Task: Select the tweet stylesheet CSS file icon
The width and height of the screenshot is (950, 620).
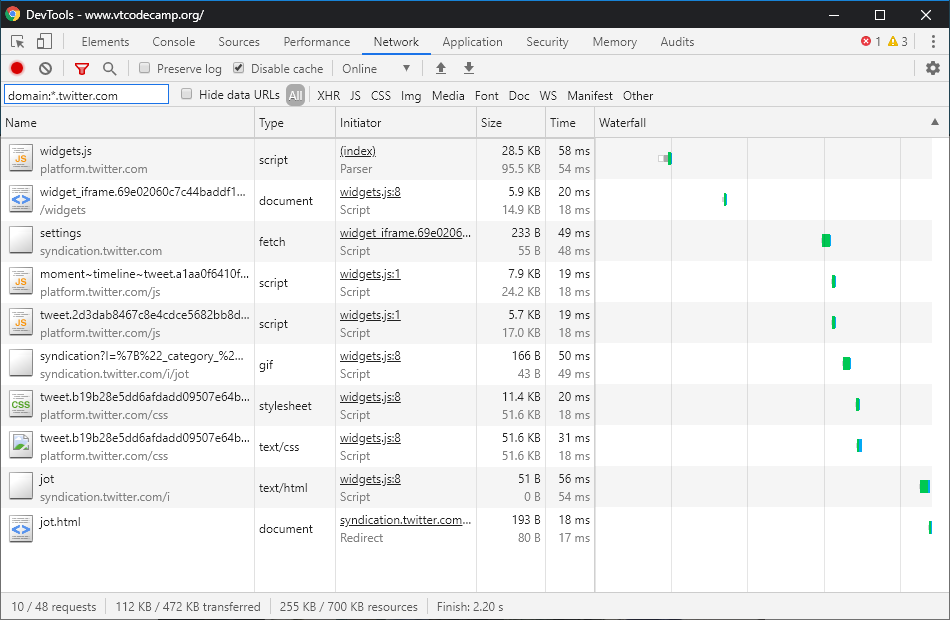Action: pyautogui.click(x=21, y=404)
